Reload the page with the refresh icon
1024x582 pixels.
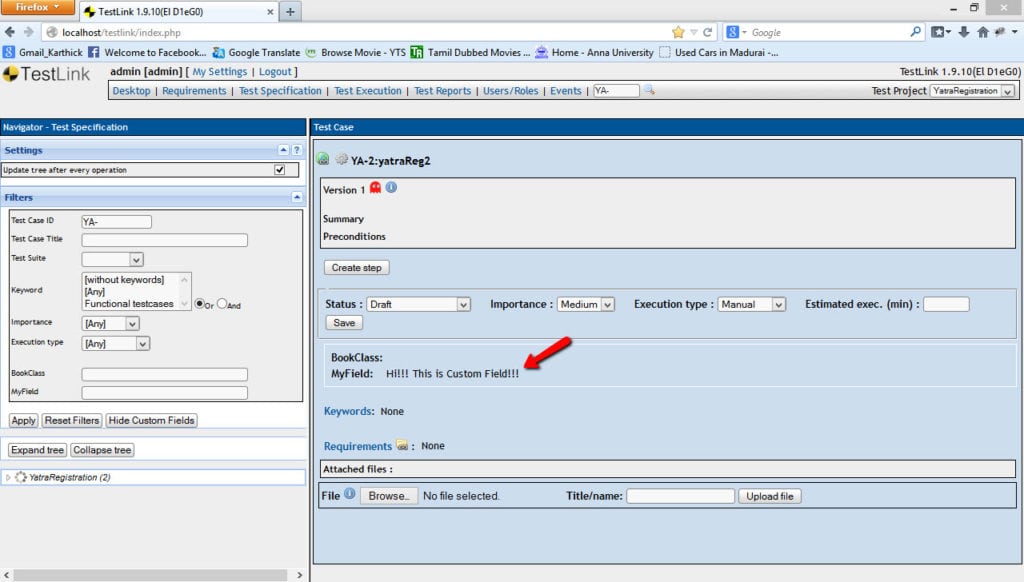pos(707,32)
